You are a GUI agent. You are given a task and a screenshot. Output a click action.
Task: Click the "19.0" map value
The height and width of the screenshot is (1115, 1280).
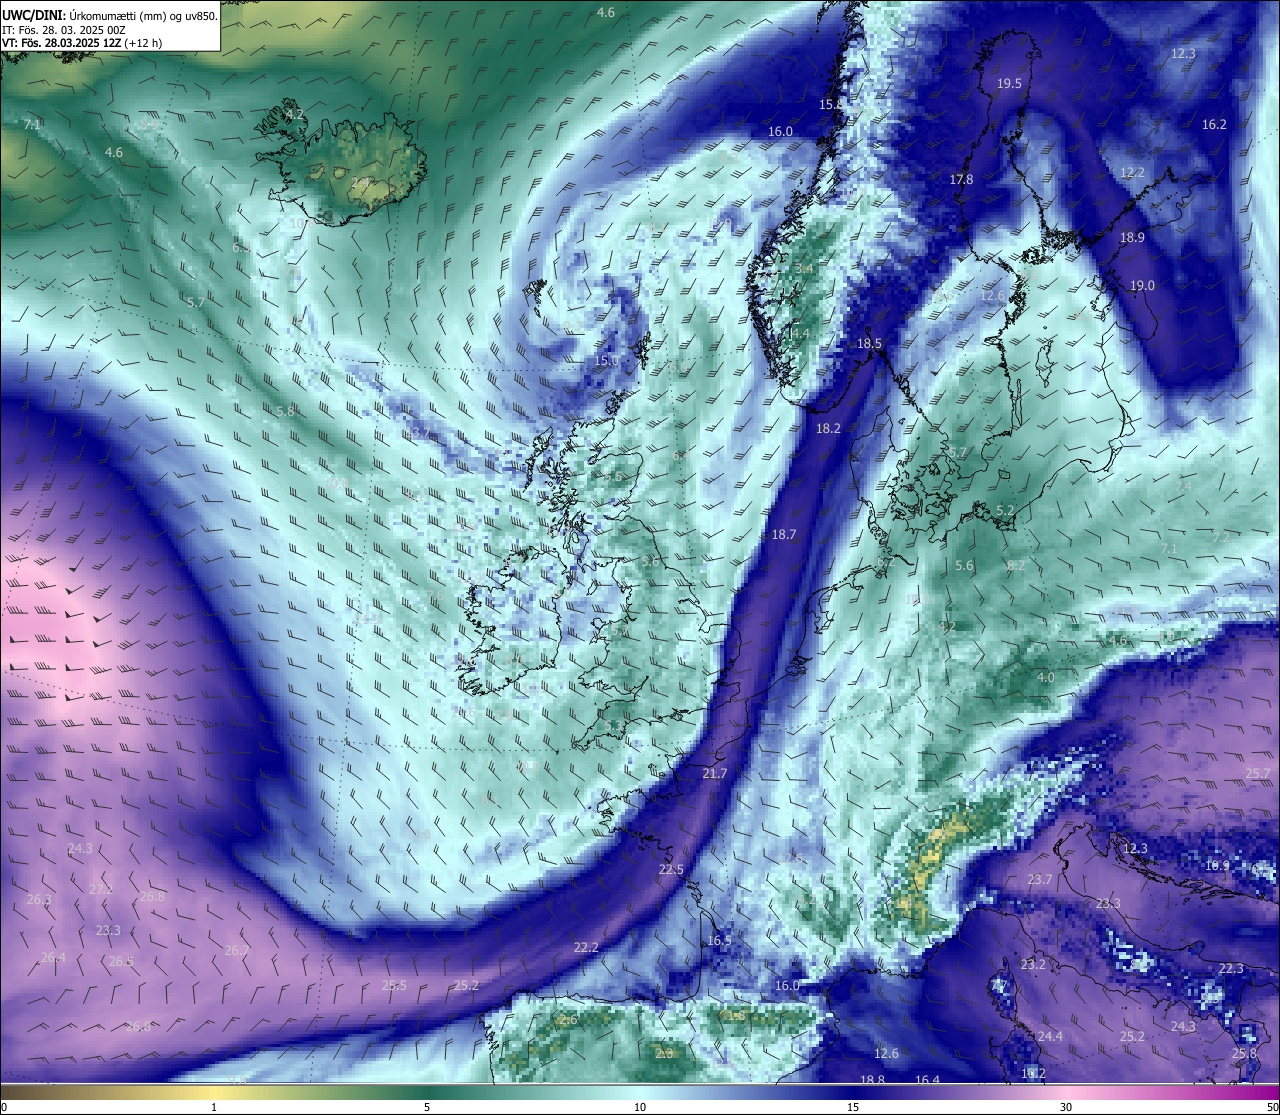[x=1142, y=285]
